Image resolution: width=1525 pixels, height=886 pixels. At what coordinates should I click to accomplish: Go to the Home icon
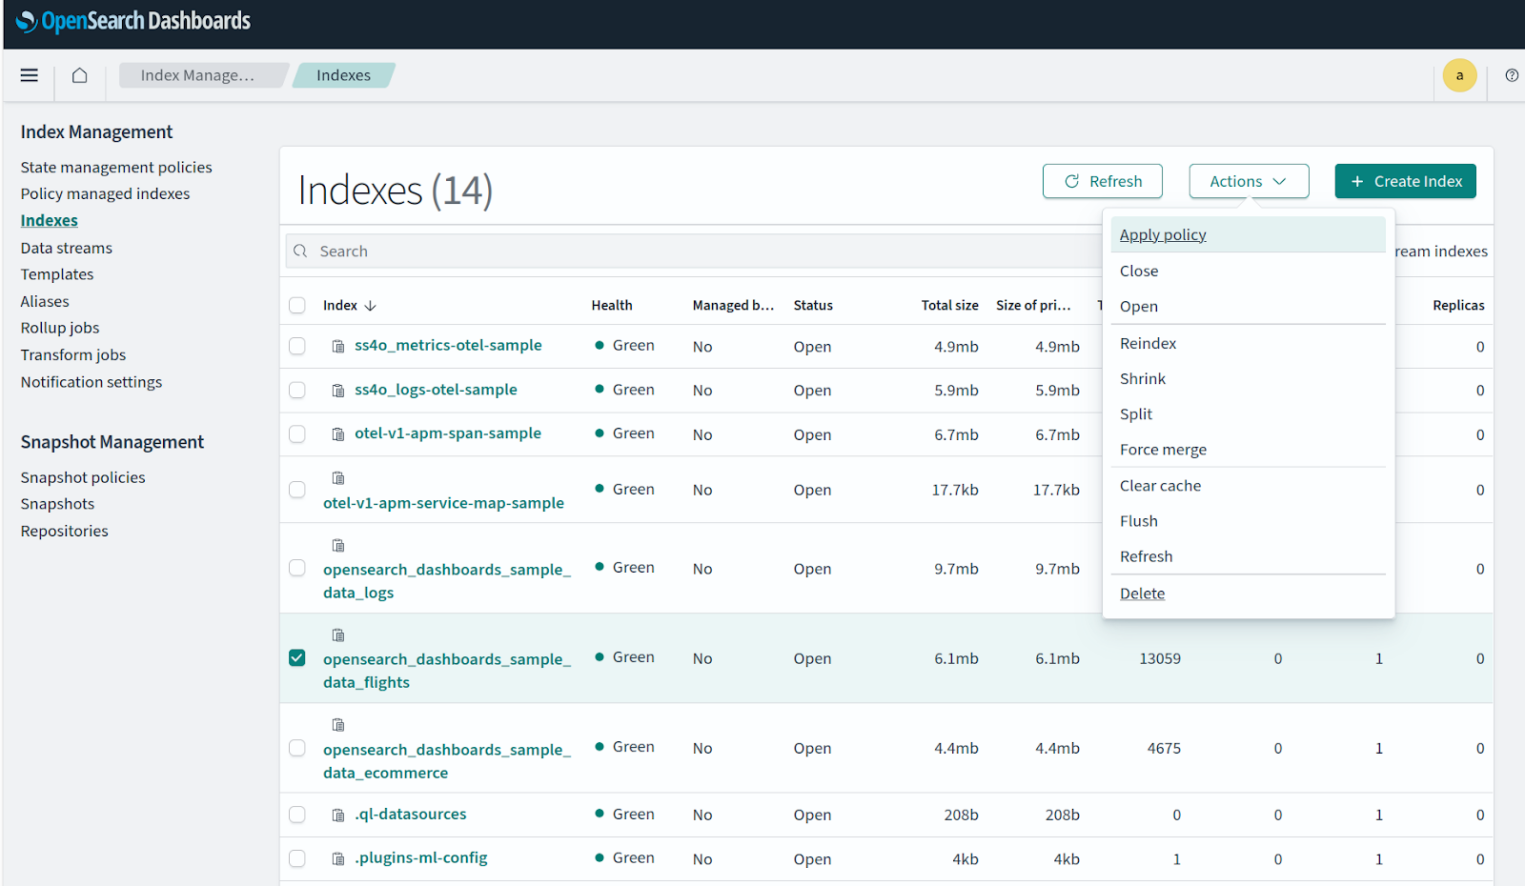coord(80,75)
